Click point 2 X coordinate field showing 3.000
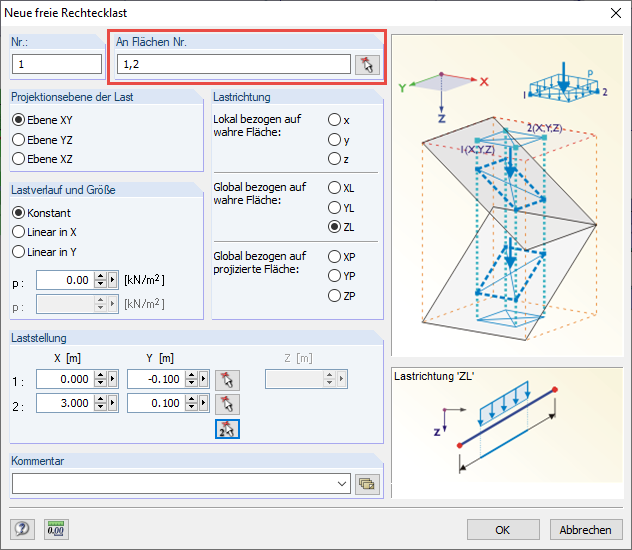 65,403
